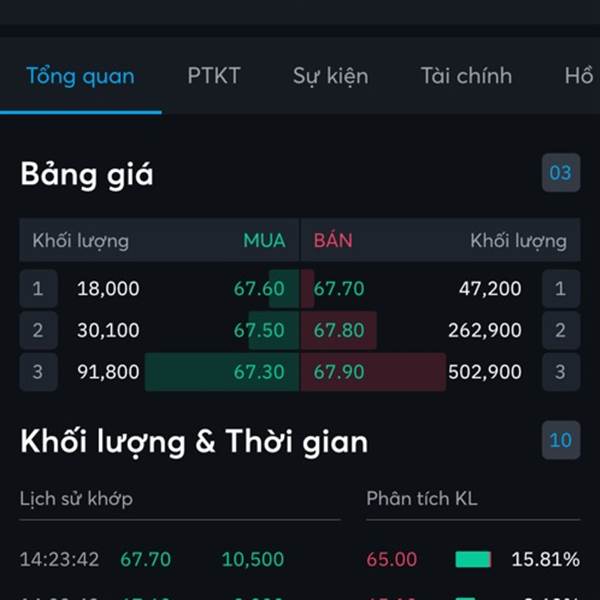This screenshot has width=600, height=600.
Task: Select the Tài chính tab
Action: point(466,76)
